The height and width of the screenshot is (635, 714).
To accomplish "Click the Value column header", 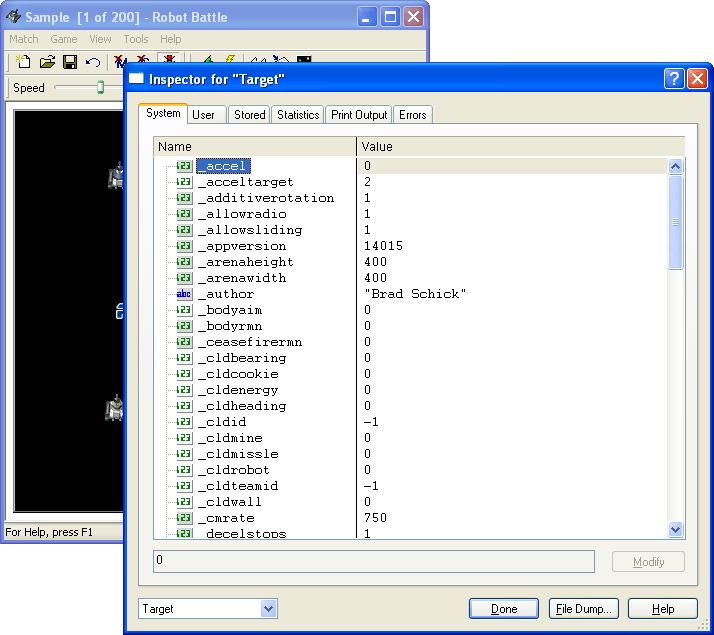I will coord(520,147).
